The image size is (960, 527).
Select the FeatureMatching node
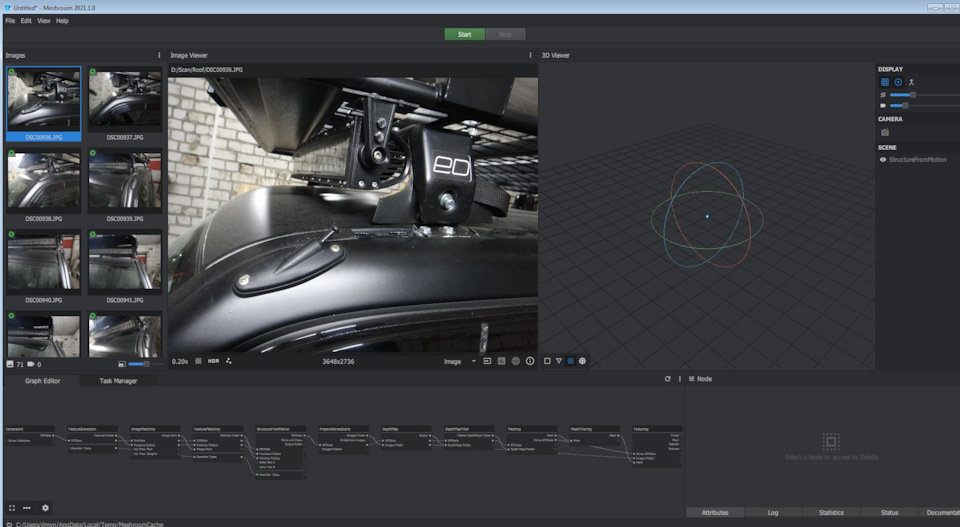coord(218,443)
